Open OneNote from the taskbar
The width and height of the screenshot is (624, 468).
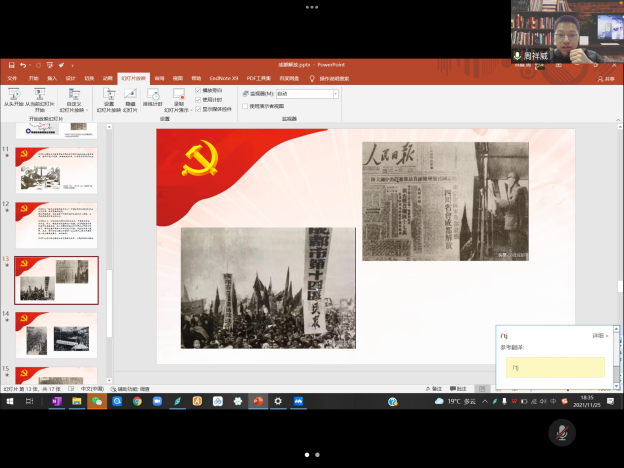tap(57, 402)
